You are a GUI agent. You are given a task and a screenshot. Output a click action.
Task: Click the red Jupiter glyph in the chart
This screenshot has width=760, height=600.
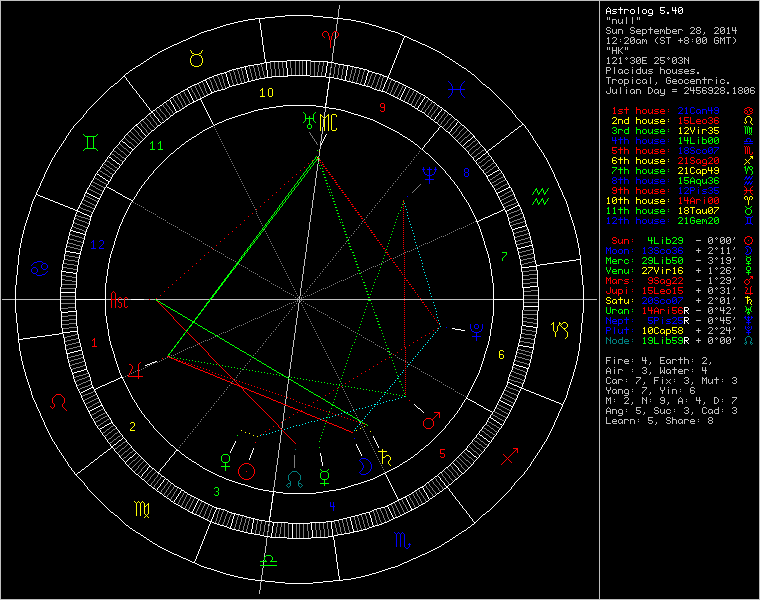point(136,371)
